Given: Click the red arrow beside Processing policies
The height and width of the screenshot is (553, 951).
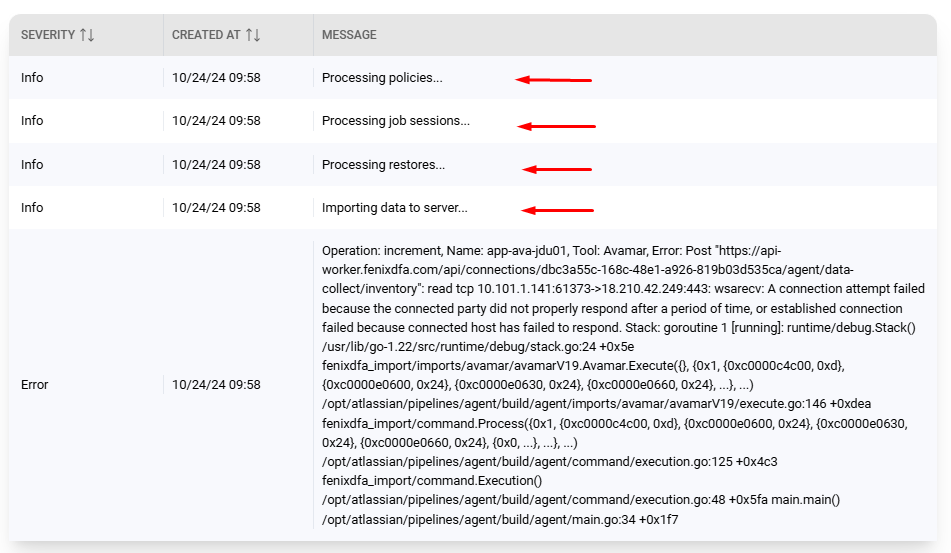Looking at the screenshot, I should coord(553,79).
